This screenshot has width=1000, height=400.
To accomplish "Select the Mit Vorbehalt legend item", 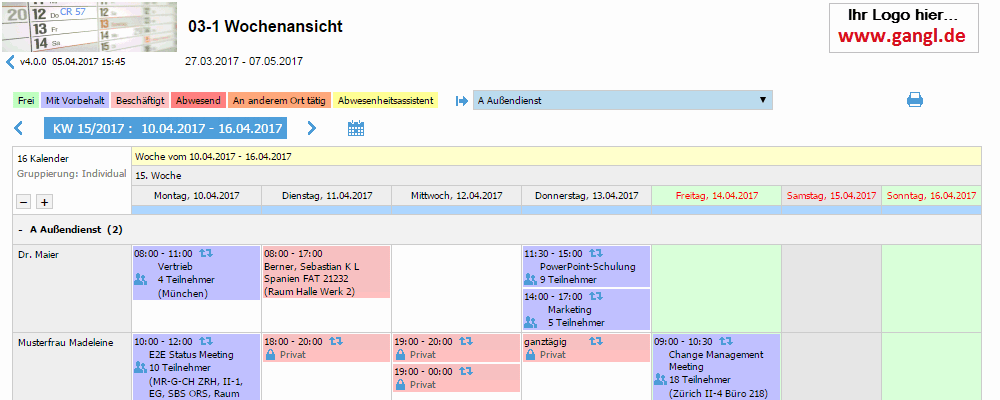I will 74,100.
